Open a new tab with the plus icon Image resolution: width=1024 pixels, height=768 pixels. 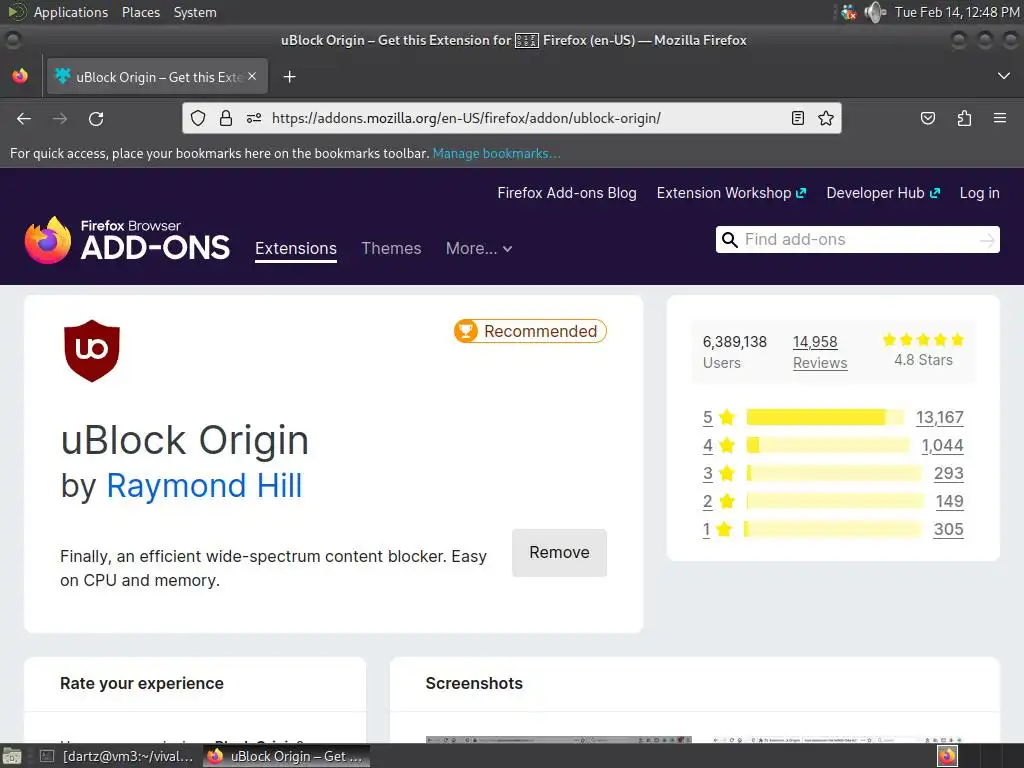coord(289,77)
